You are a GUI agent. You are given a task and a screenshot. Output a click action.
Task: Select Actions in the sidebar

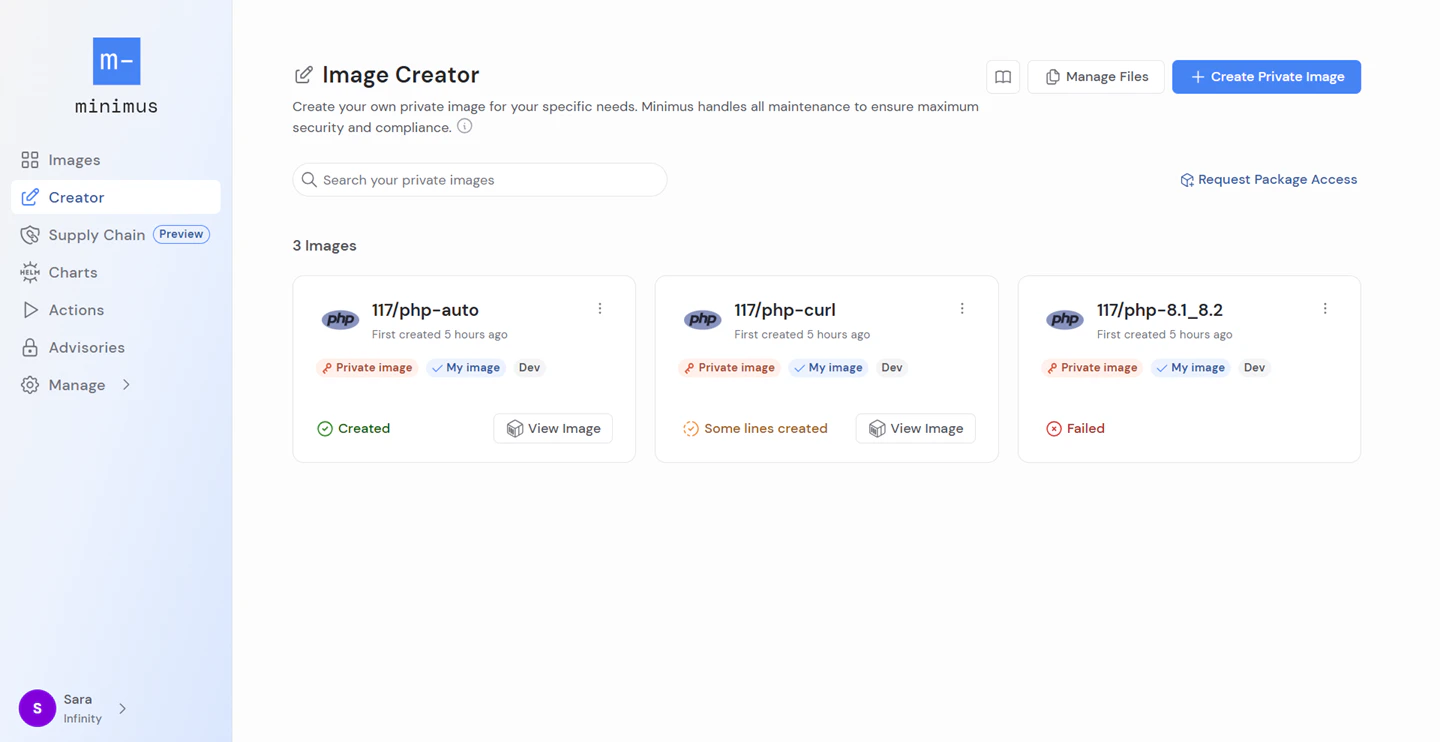click(75, 309)
